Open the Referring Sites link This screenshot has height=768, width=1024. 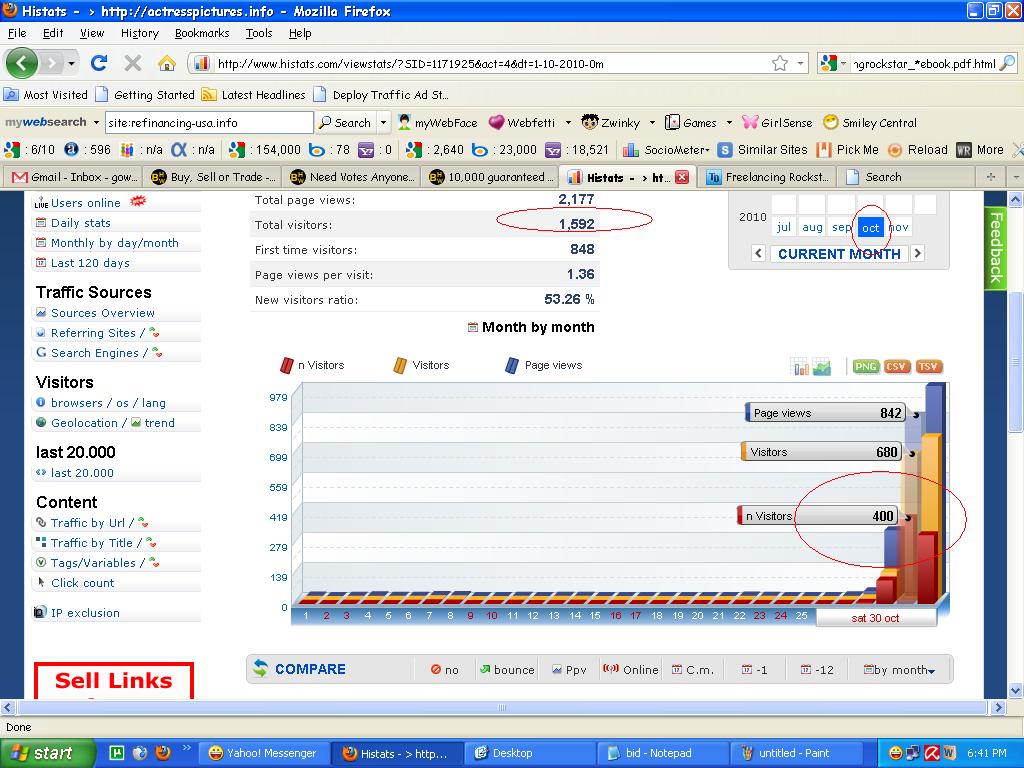pos(93,333)
